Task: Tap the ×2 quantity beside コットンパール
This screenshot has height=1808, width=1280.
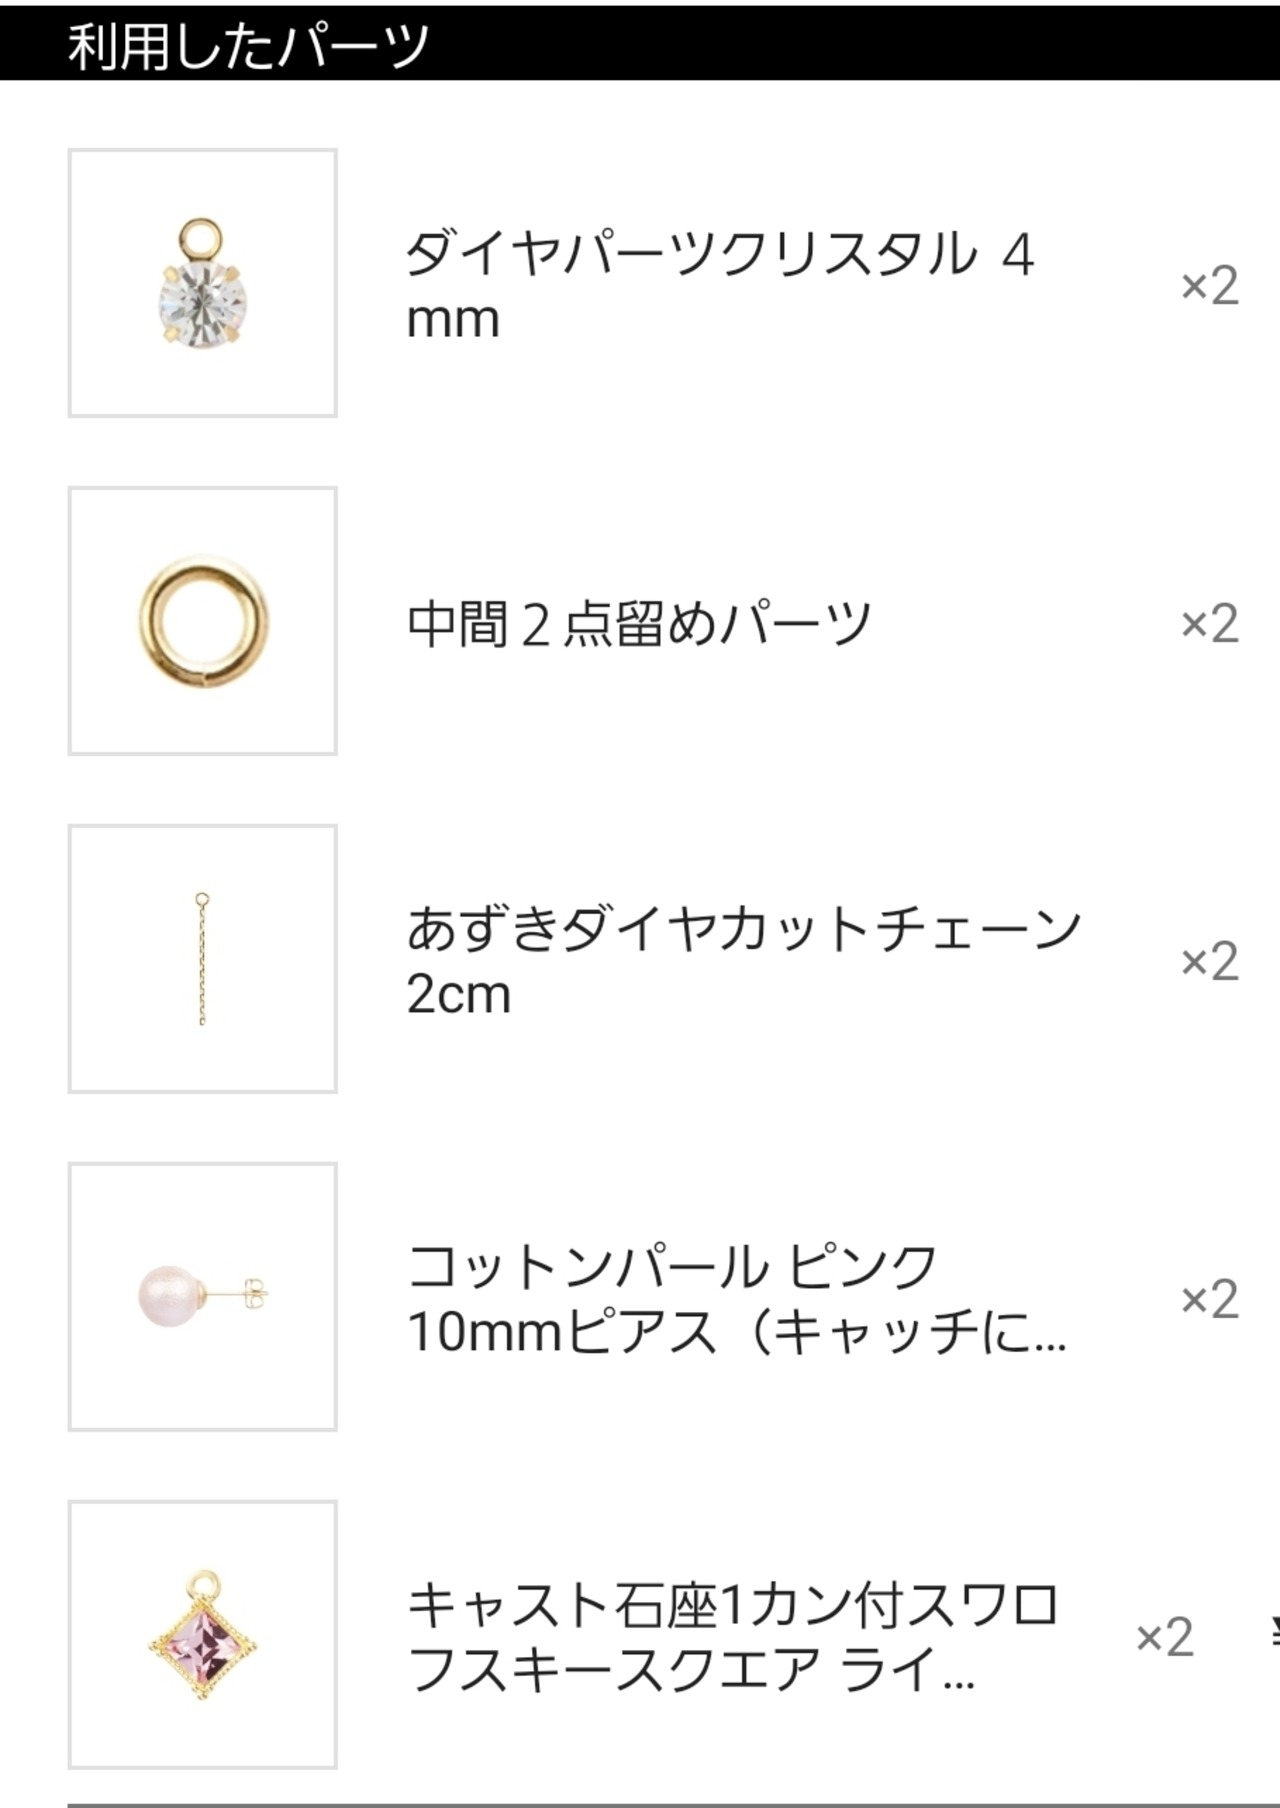Action: point(1209,1300)
